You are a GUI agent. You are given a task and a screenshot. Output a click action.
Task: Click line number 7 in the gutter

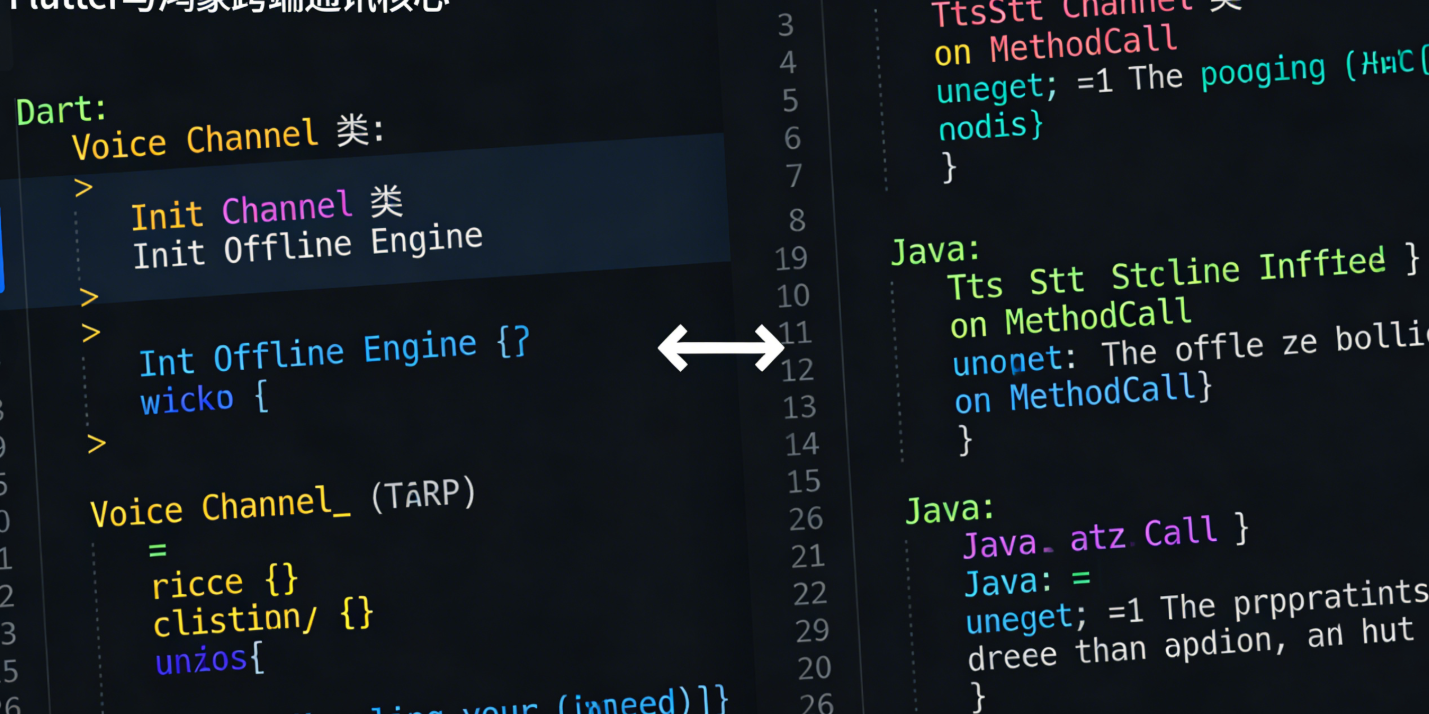point(794,176)
